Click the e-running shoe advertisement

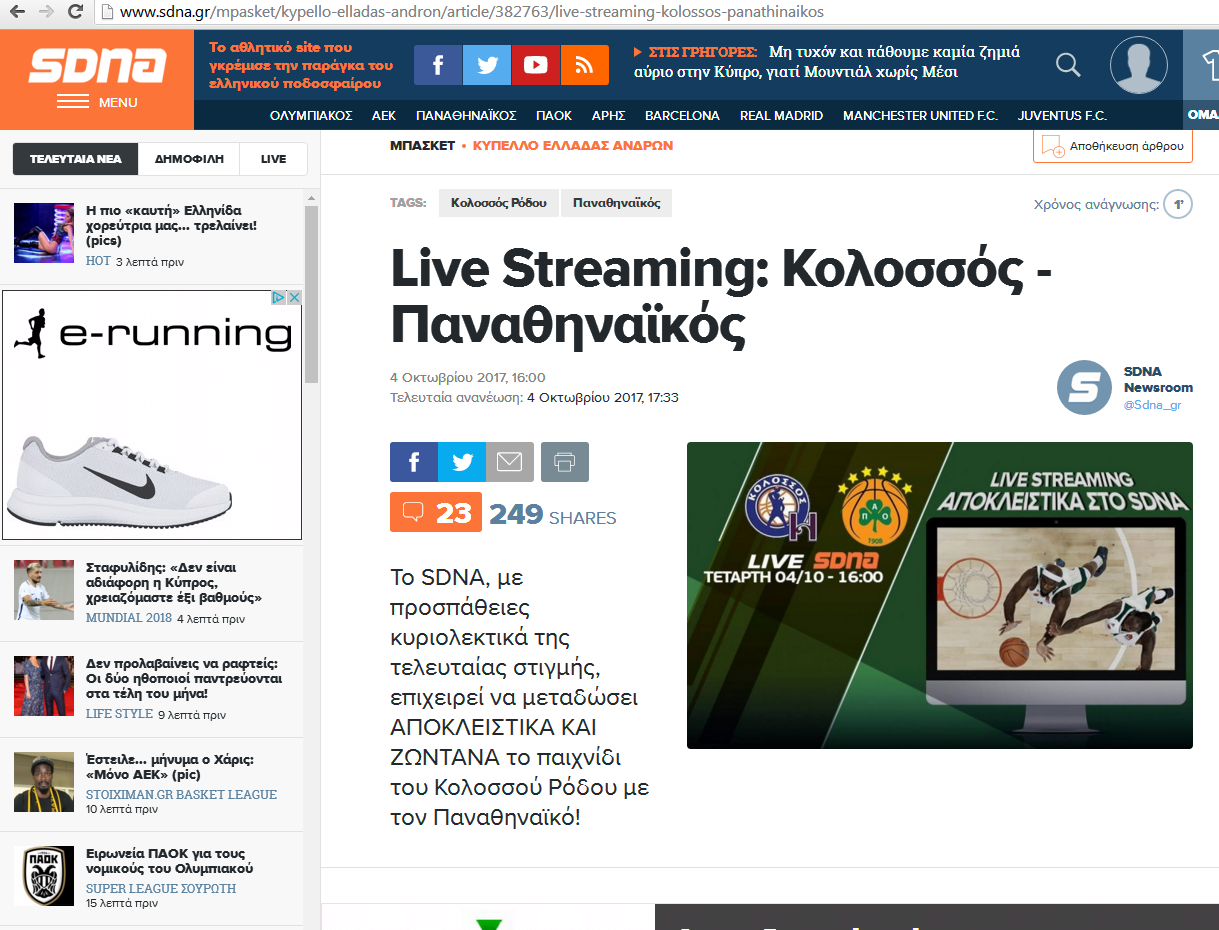(152, 415)
